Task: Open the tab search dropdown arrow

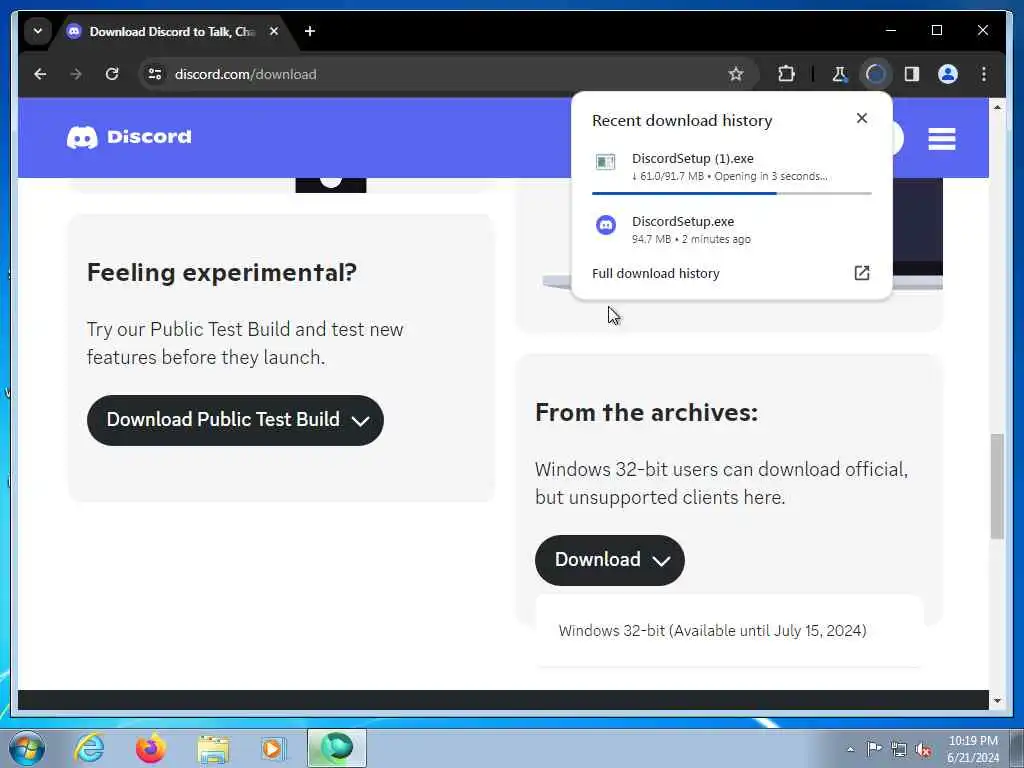Action: (x=38, y=31)
